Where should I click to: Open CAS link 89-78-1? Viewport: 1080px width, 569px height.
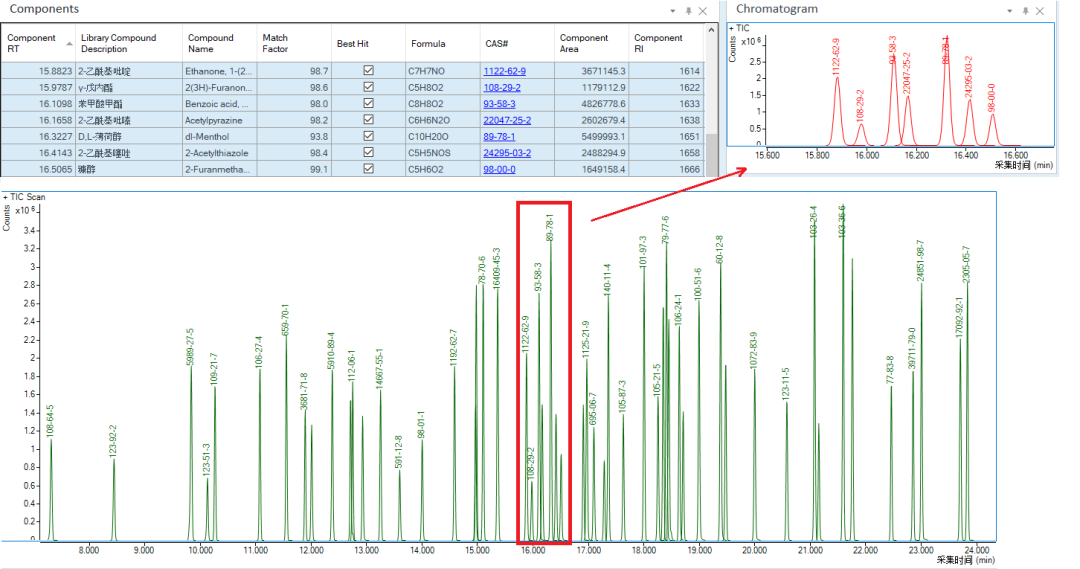click(499, 136)
